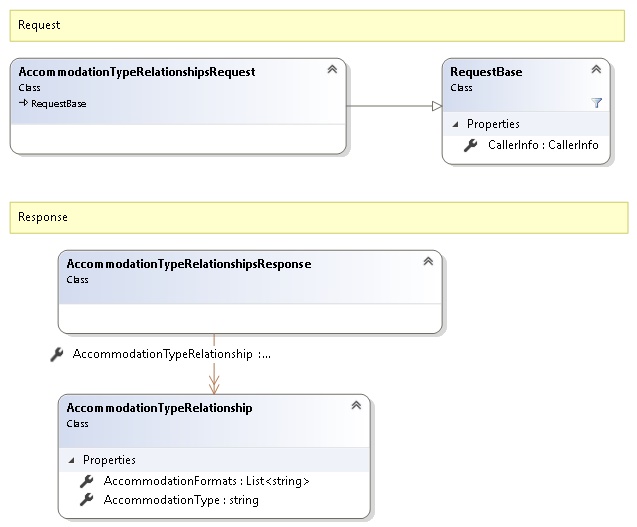Screen dimensions: 637x527
Task: Select AccommodationType : string property
Action: [181, 499]
